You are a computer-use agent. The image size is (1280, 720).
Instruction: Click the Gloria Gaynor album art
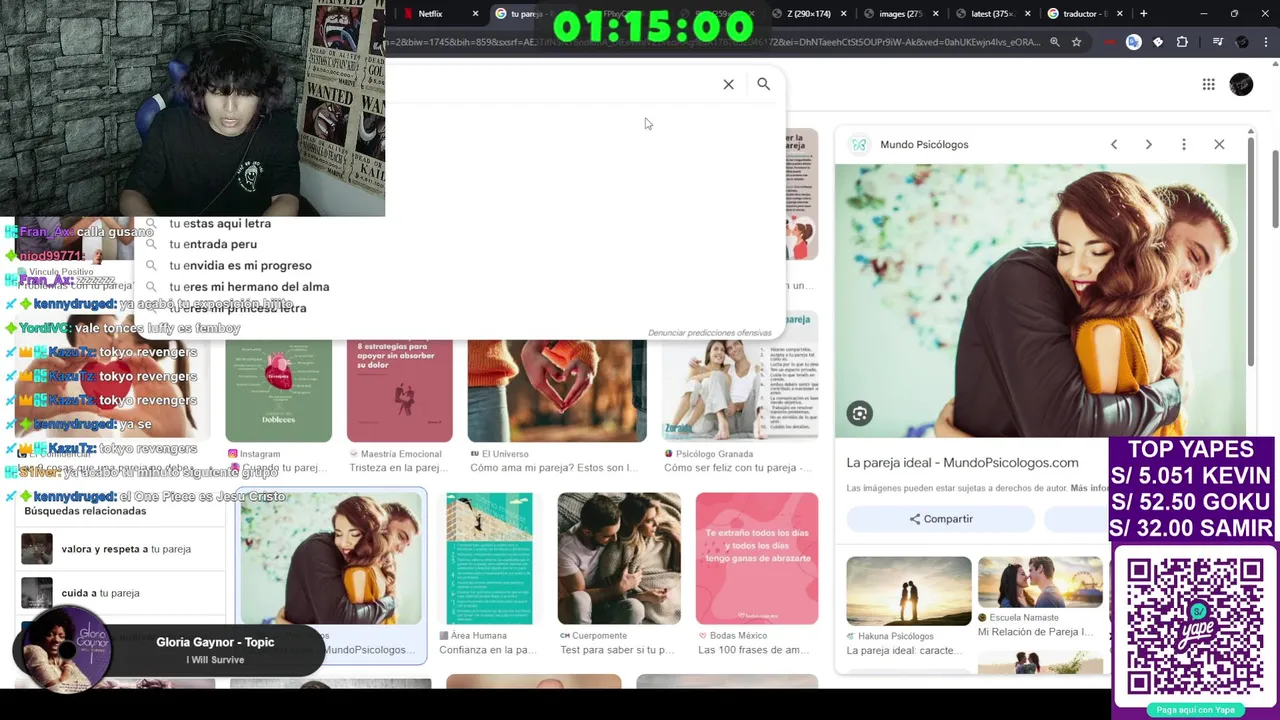pyautogui.click(x=66, y=651)
